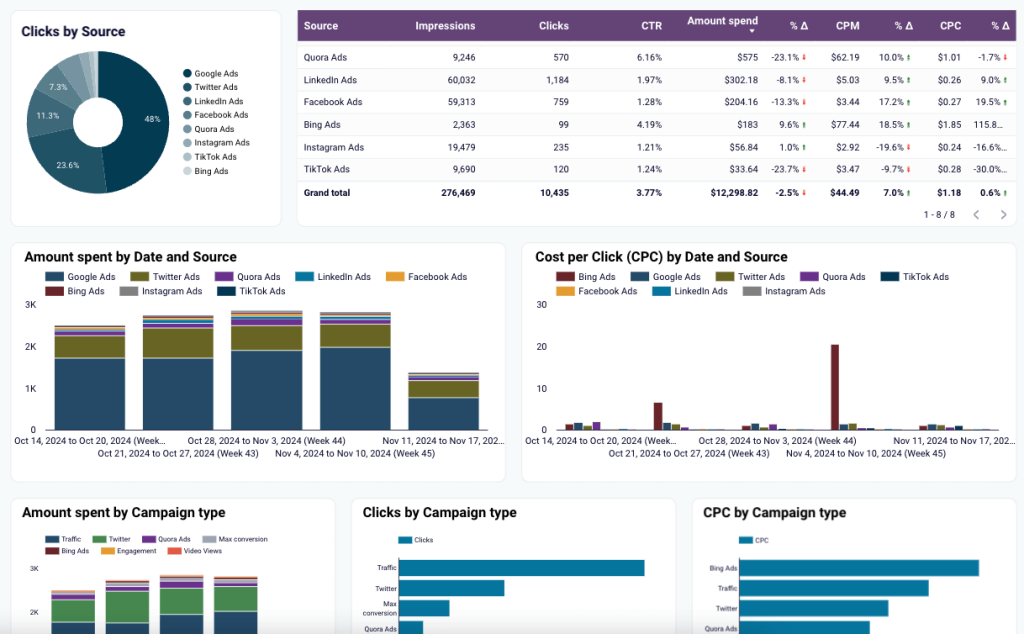1024x634 pixels.
Task: Go to previous table page arrow
Action: (976, 215)
